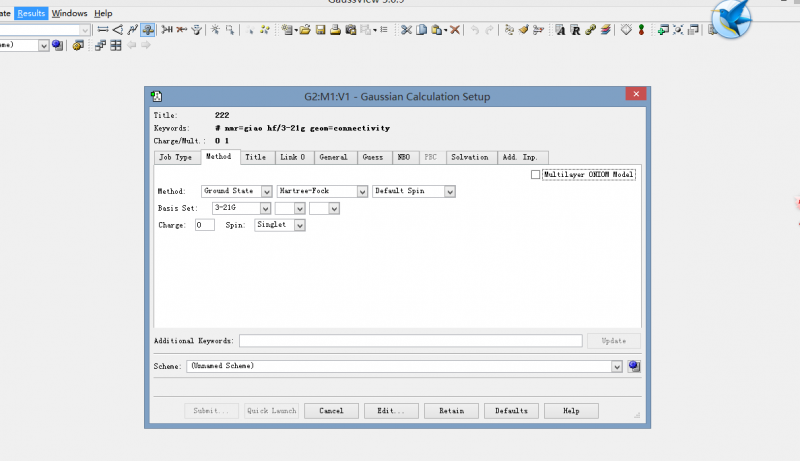This screenshot has height=461, width=800.
Task: Open the paste options arrow in toolbar
Action: [x=445, y=30]
